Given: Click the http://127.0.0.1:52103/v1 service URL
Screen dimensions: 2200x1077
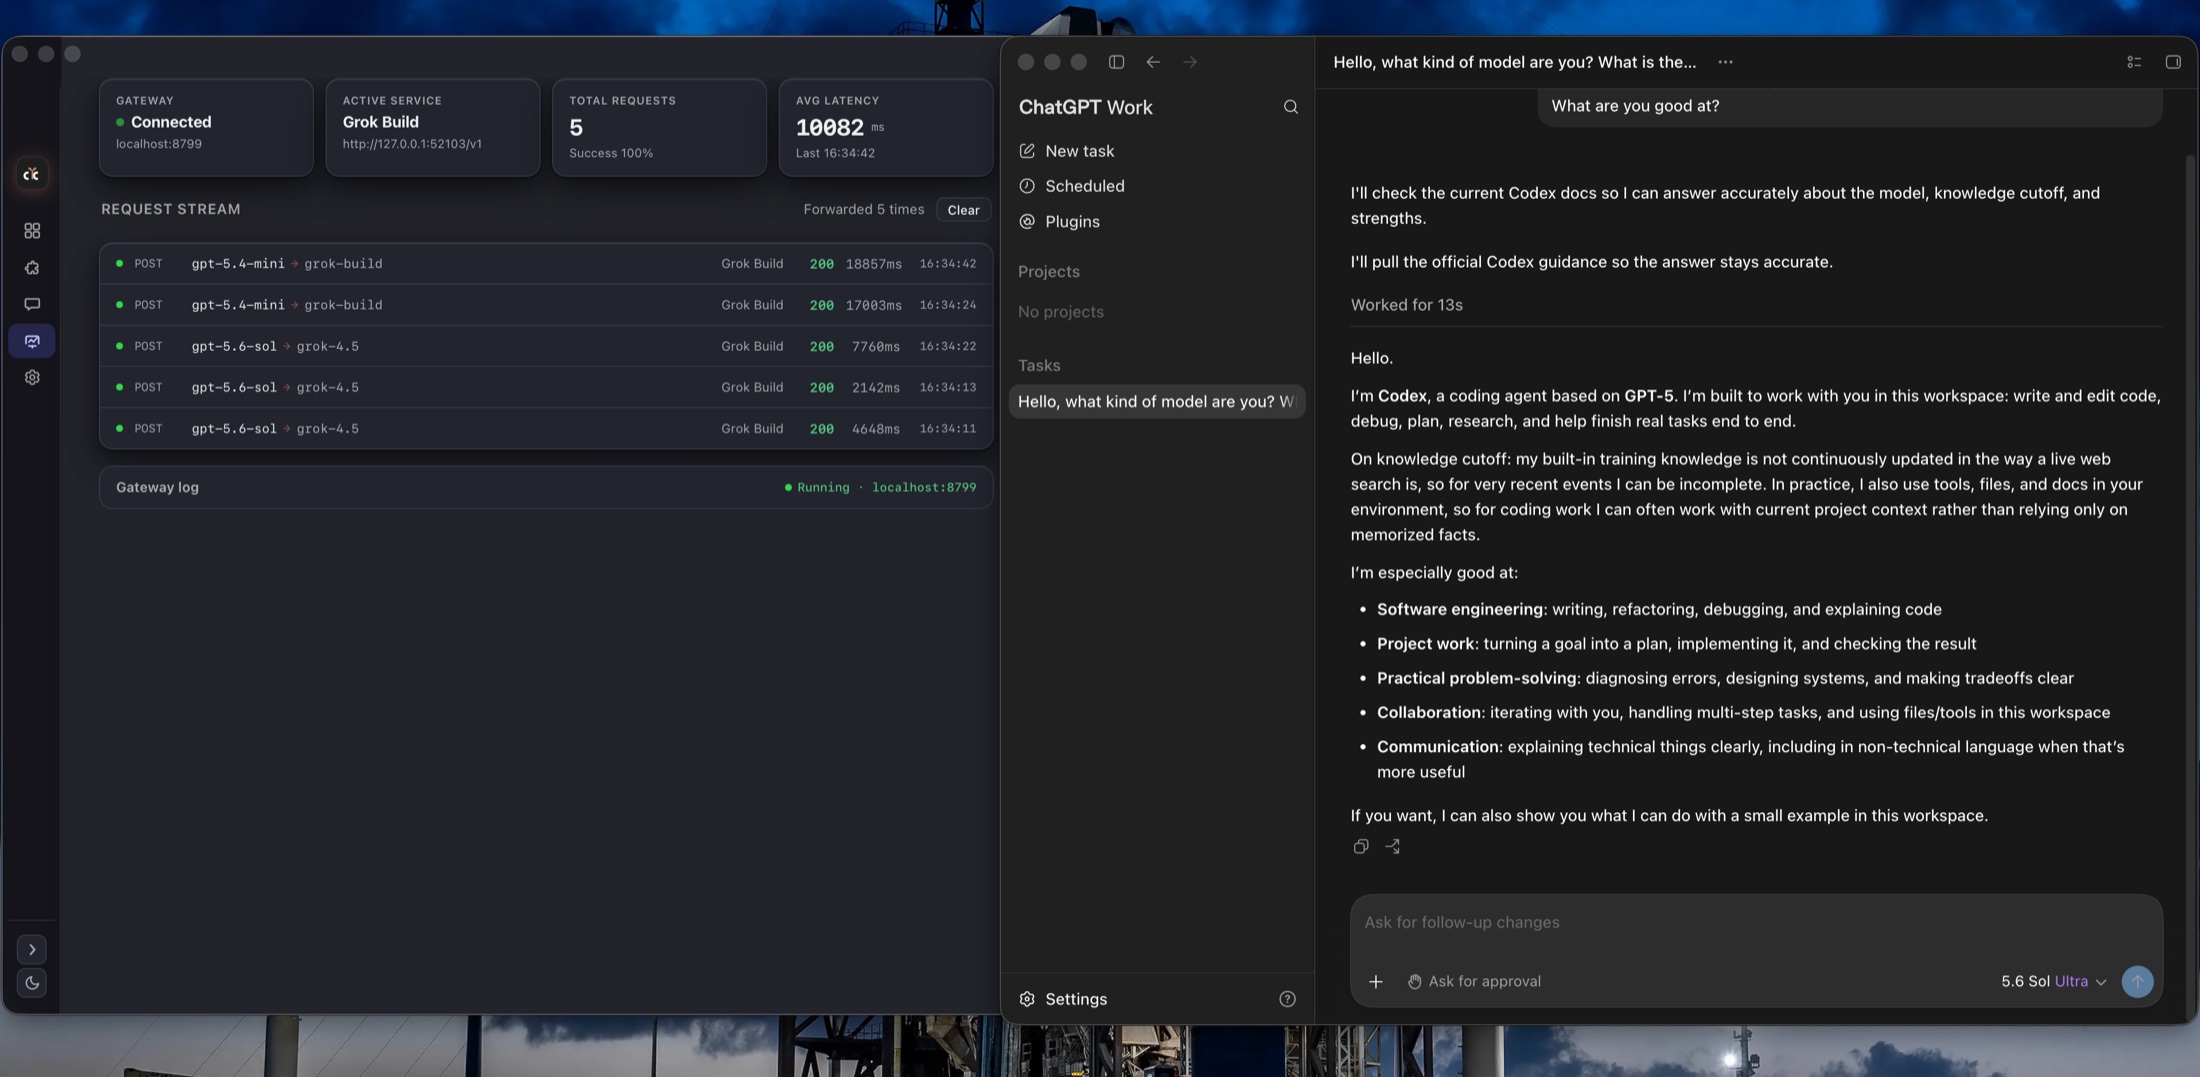Looking at the screenshot, I should click(x=412, y=144).
